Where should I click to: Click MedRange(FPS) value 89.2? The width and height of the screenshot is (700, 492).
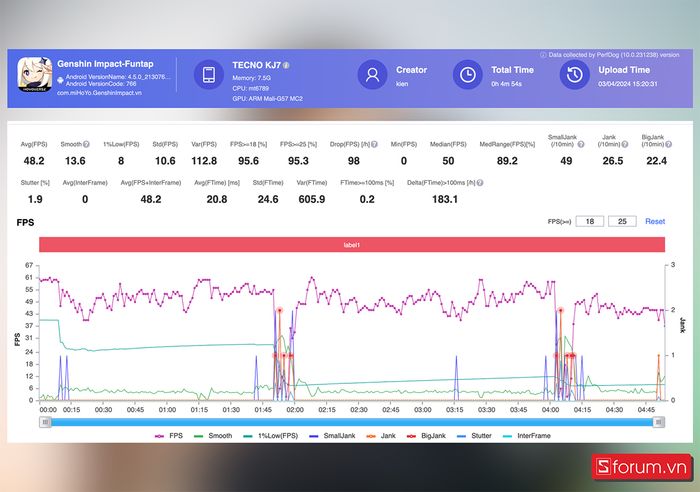[507, 161]
